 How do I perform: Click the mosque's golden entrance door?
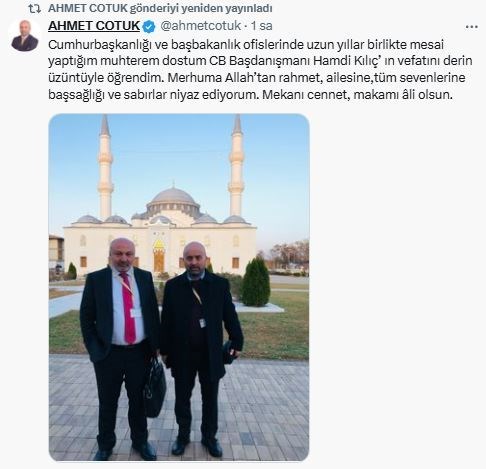pos(159,258)
